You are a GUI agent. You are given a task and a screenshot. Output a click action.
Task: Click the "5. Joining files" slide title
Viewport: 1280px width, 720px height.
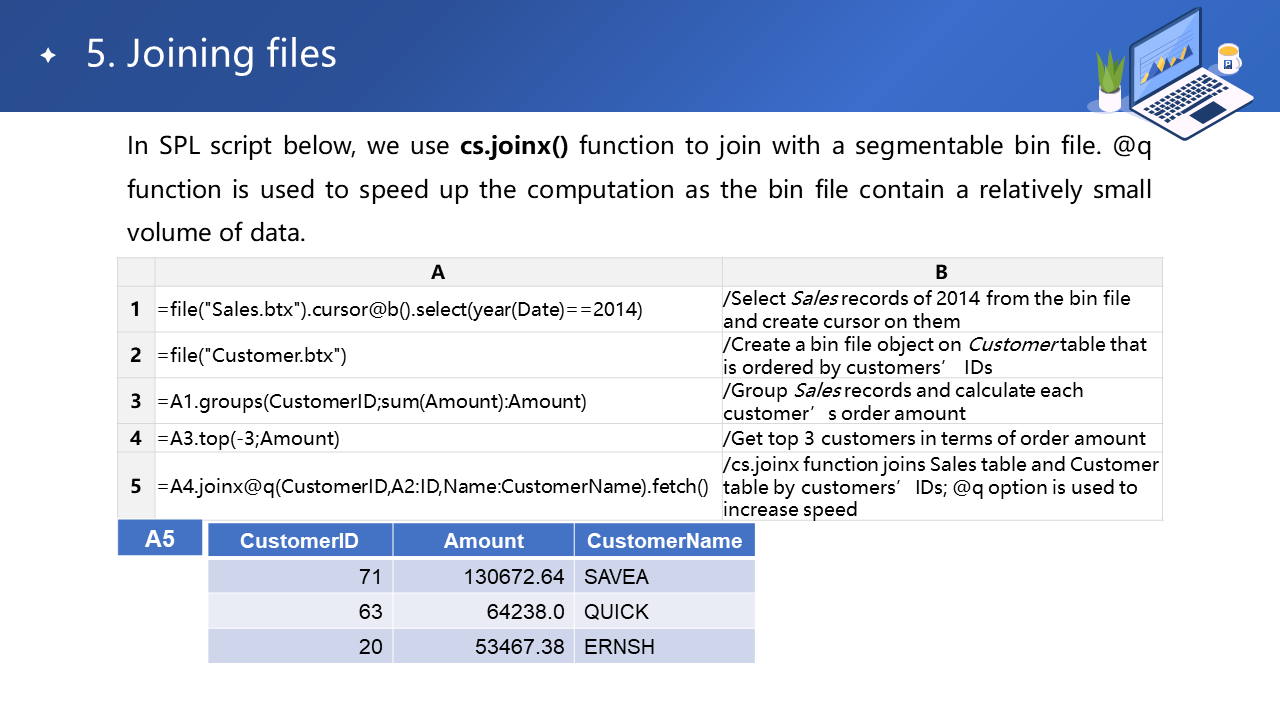coord(211,54)
